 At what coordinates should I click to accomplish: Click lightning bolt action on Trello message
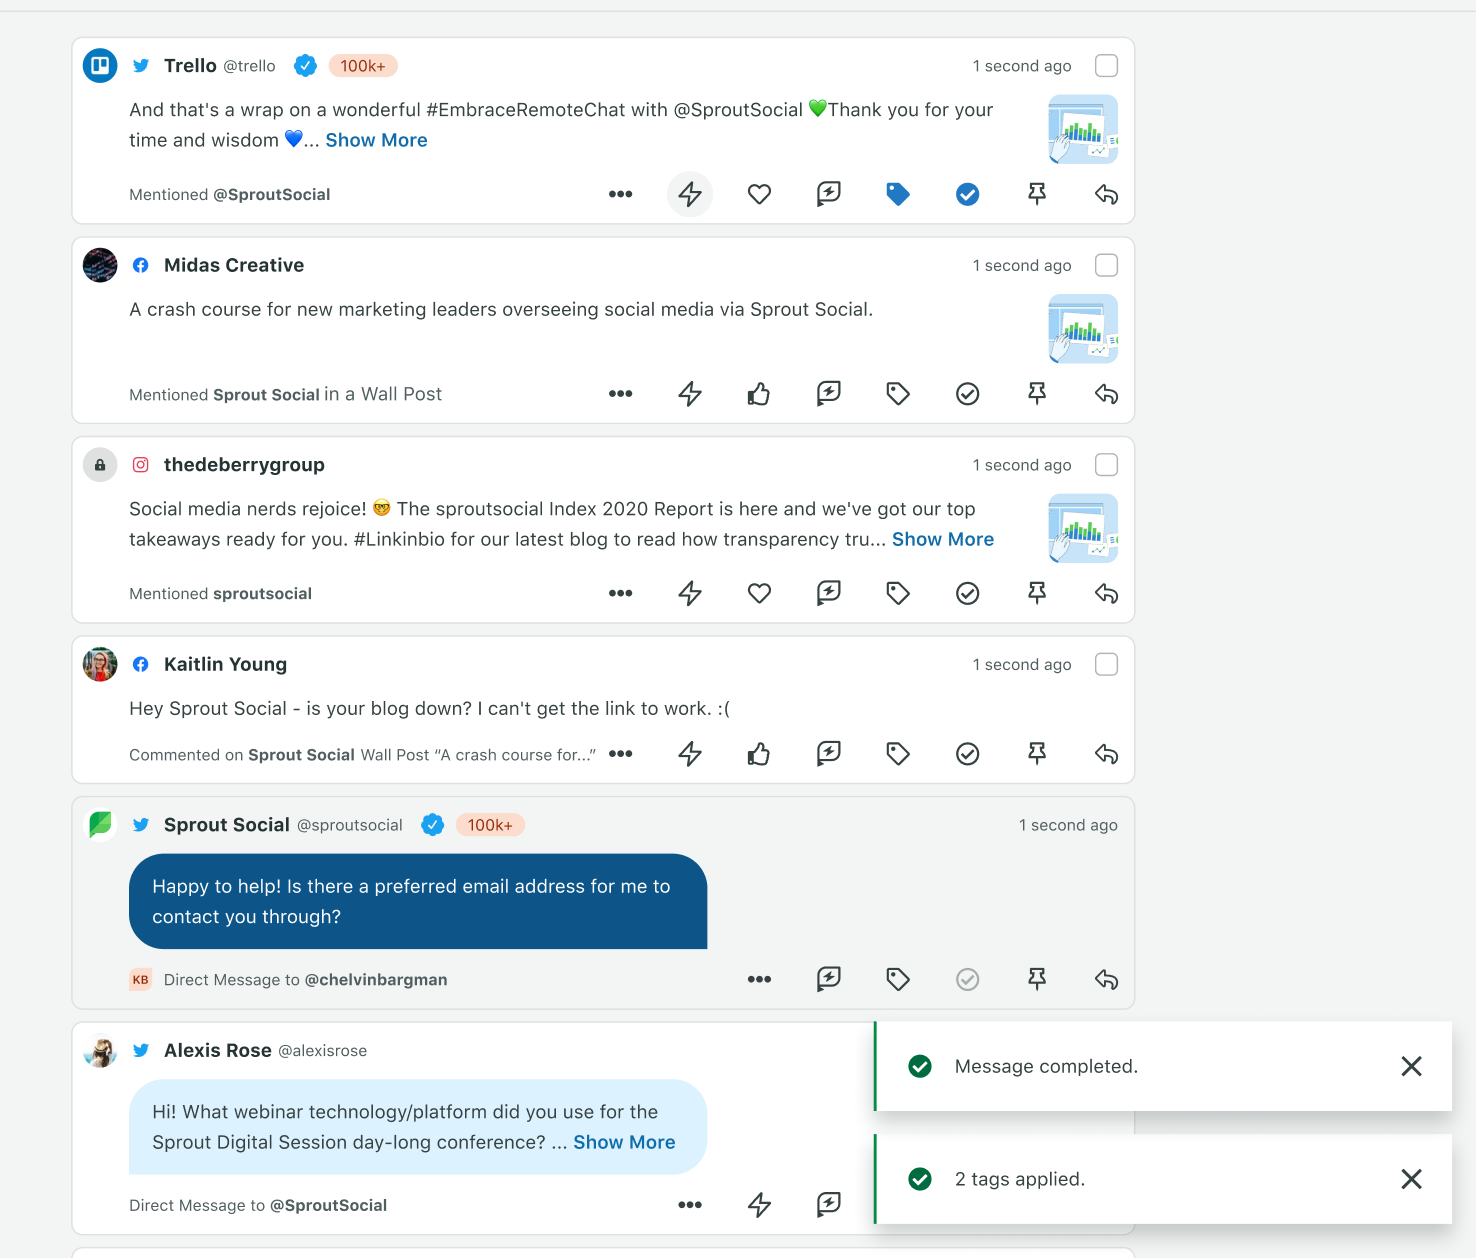tap(690, 194)
